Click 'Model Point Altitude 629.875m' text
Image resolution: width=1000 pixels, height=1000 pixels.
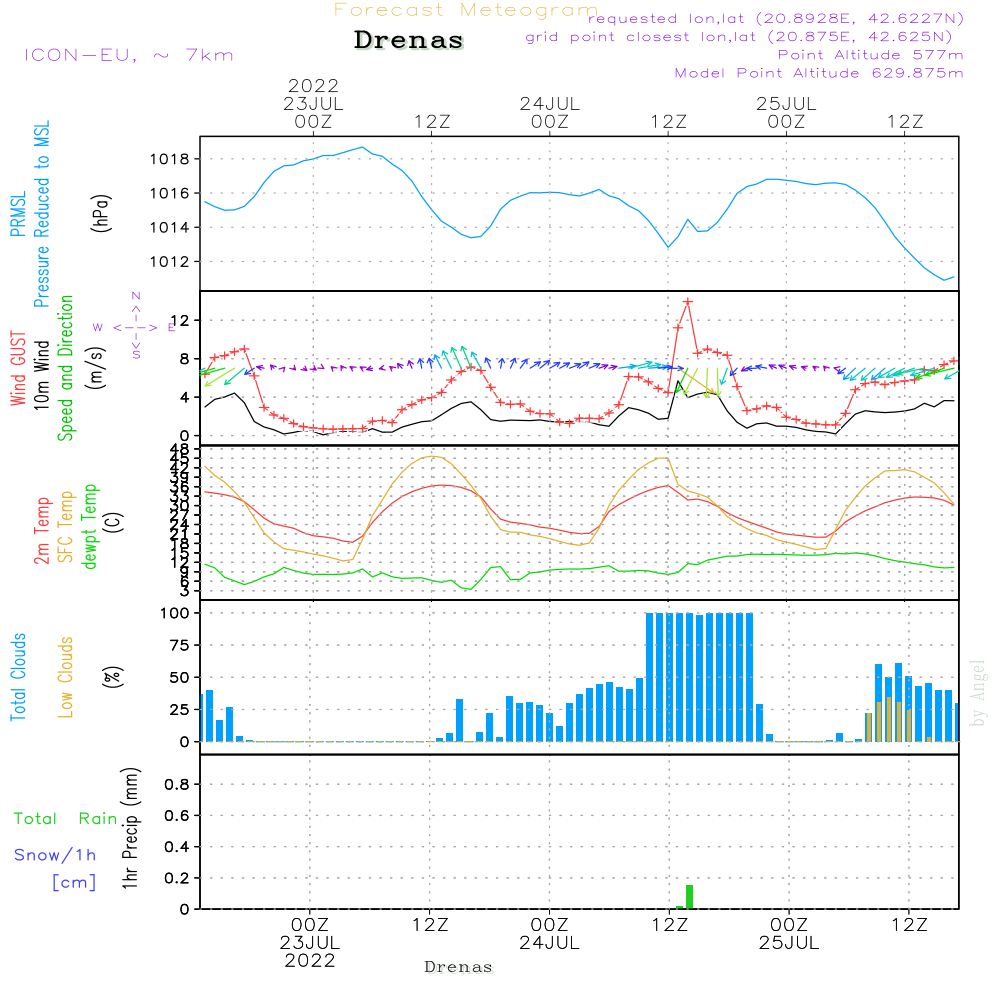point(819,73)
